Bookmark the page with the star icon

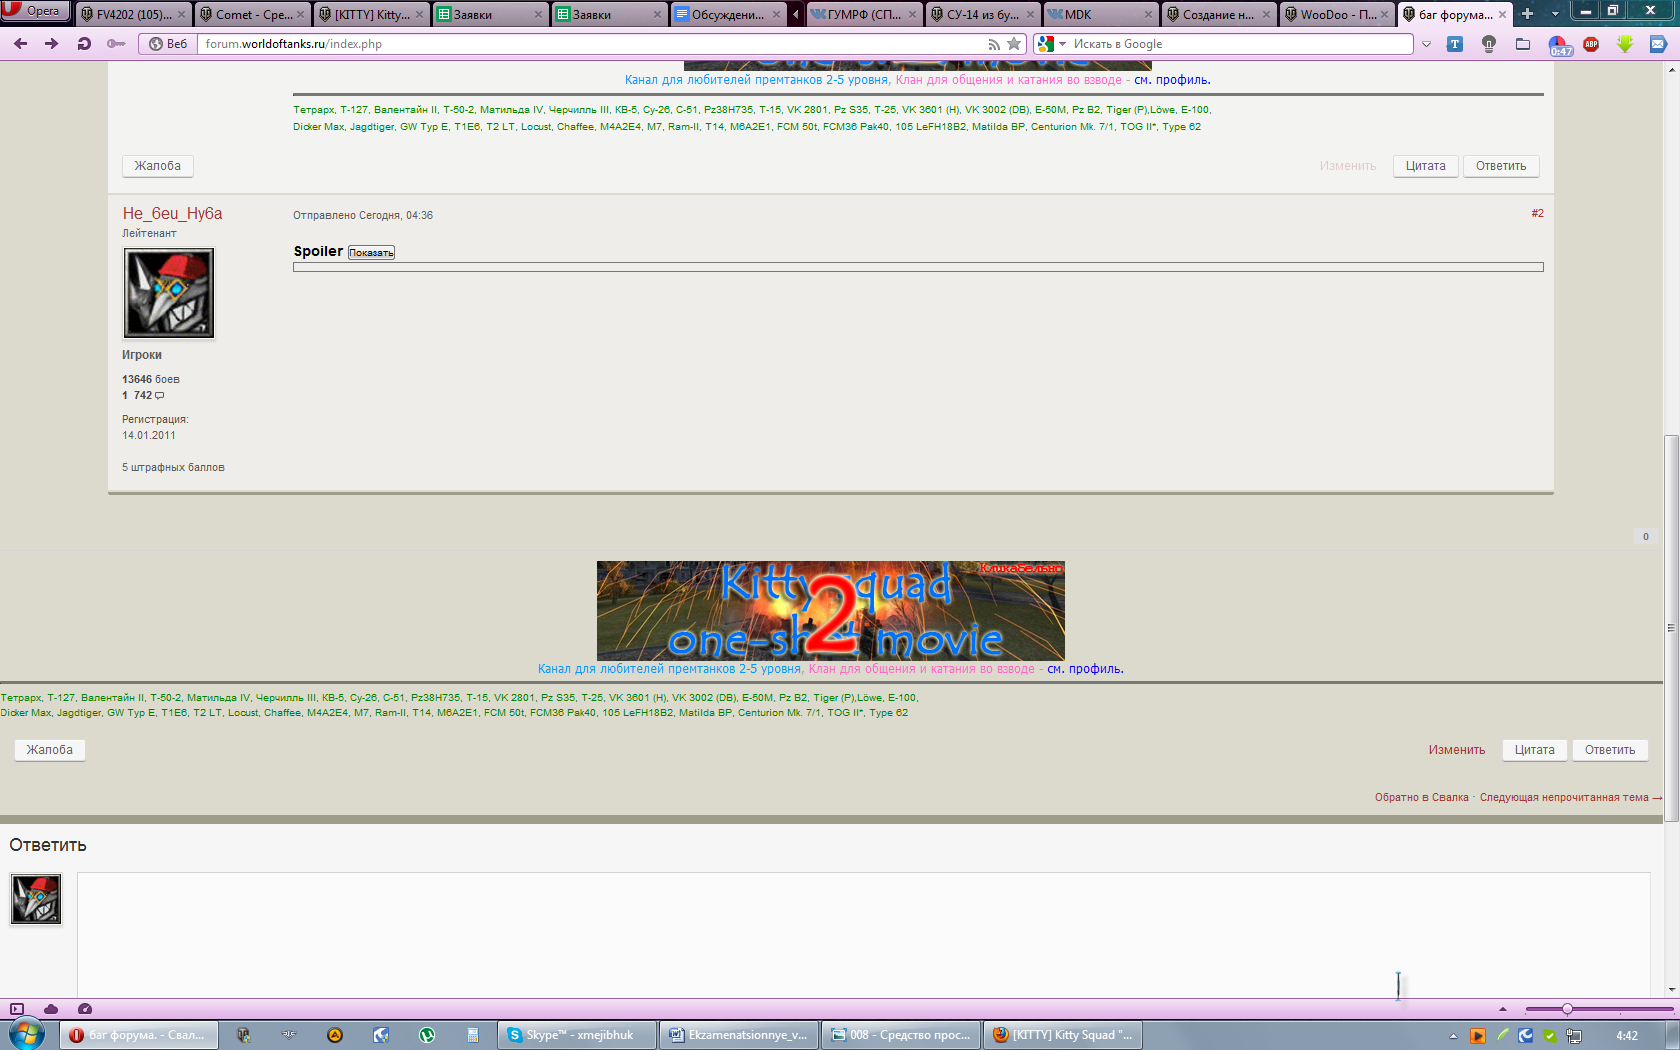pyautogui.click(x=1014, y=44)
